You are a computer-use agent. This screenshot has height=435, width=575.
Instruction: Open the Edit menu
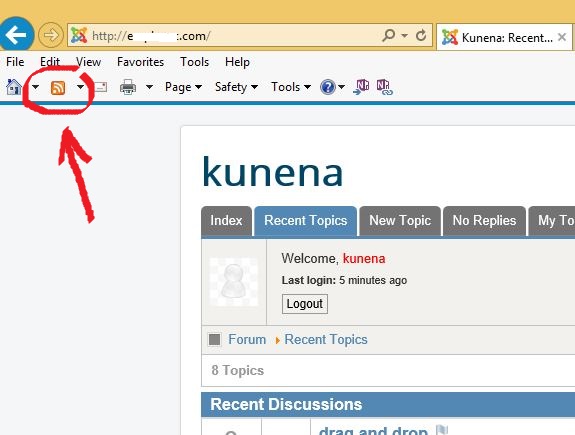point(50,62)
